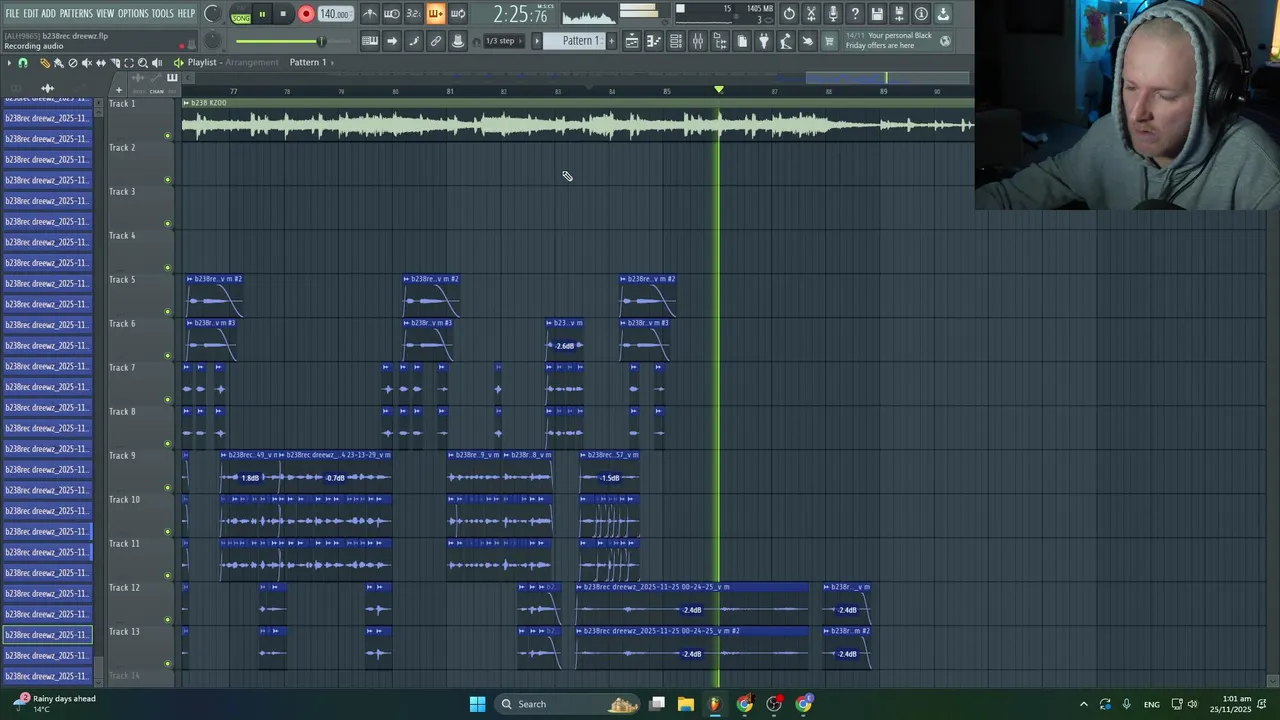
Task: Toggle typing keyboard to piano
Action: coord(370,41)
